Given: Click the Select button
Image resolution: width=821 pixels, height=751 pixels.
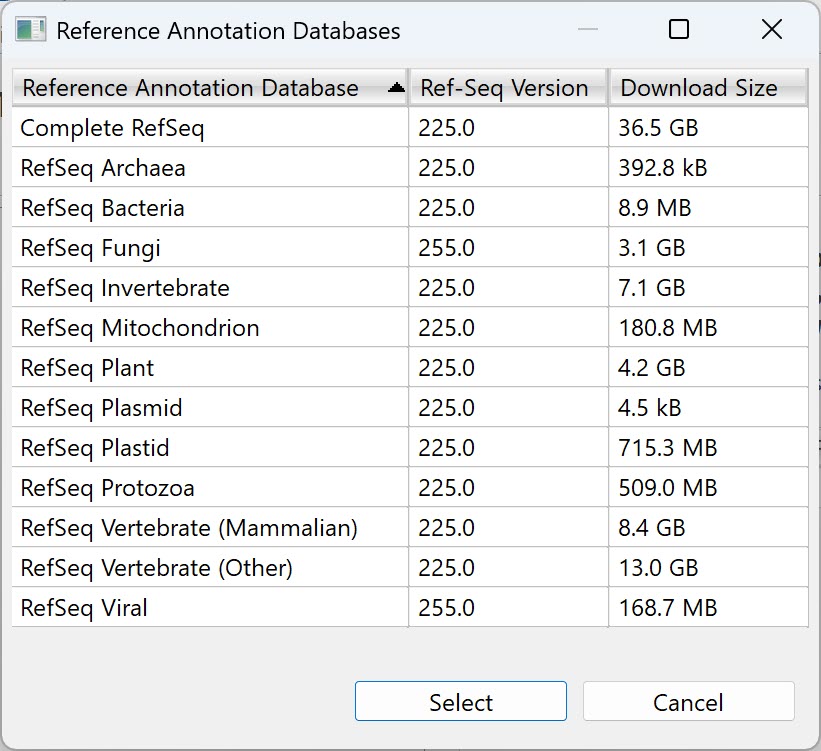Looking at the screenshot, I should (461, 701).
